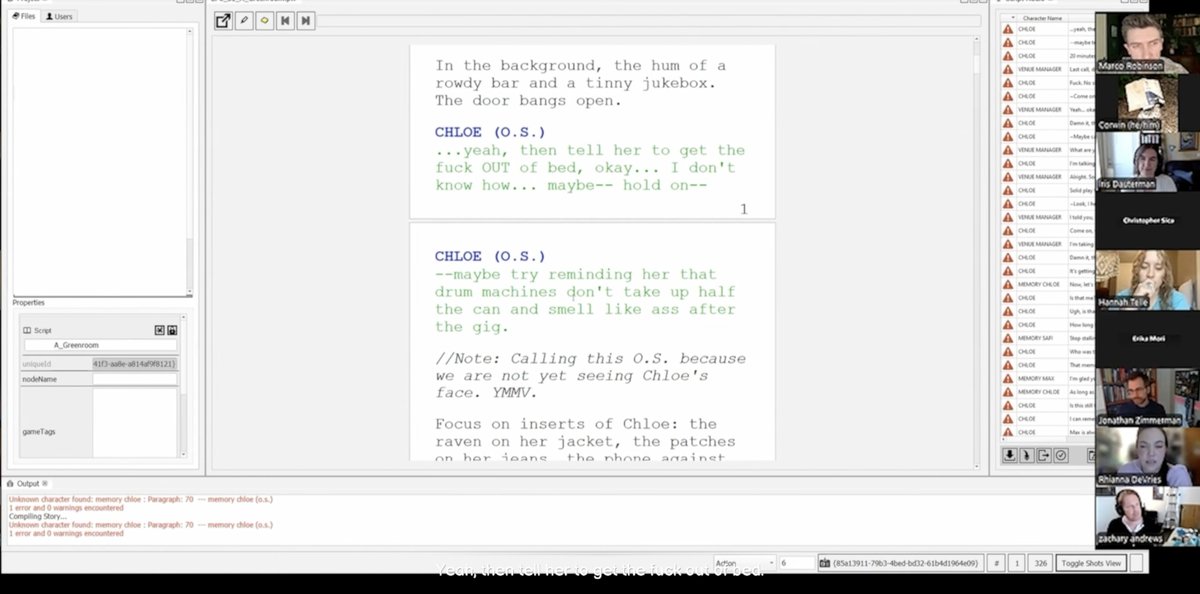Click the second CHLOE (O.S.) character heading

click(490, 256)
